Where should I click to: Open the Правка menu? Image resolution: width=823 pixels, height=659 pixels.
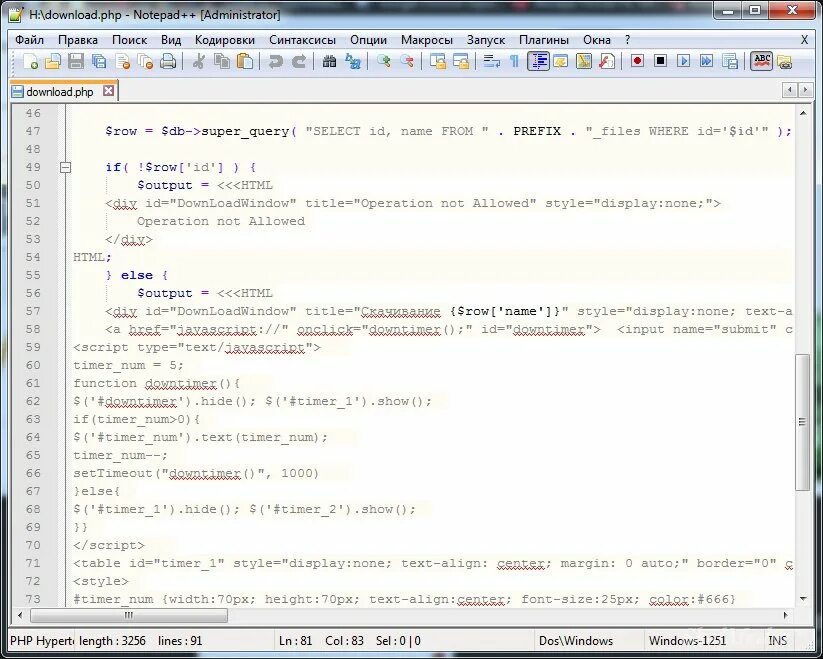pyautogui.click(x=78, y=40)
